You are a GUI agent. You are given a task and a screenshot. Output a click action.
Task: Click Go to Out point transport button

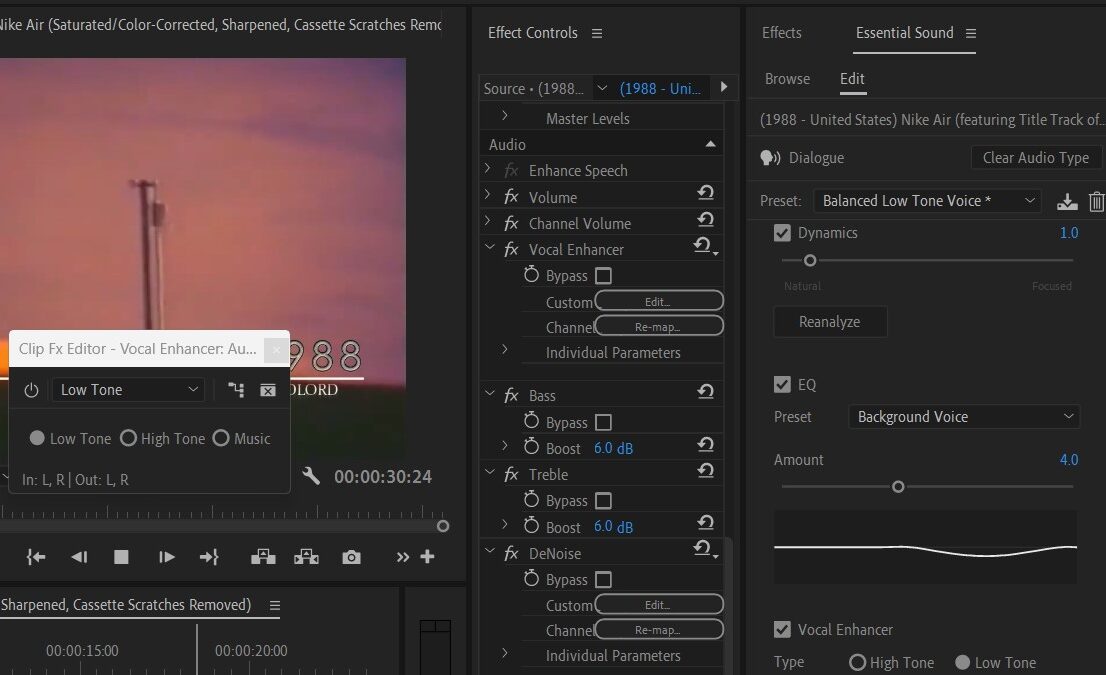[209, 557]
